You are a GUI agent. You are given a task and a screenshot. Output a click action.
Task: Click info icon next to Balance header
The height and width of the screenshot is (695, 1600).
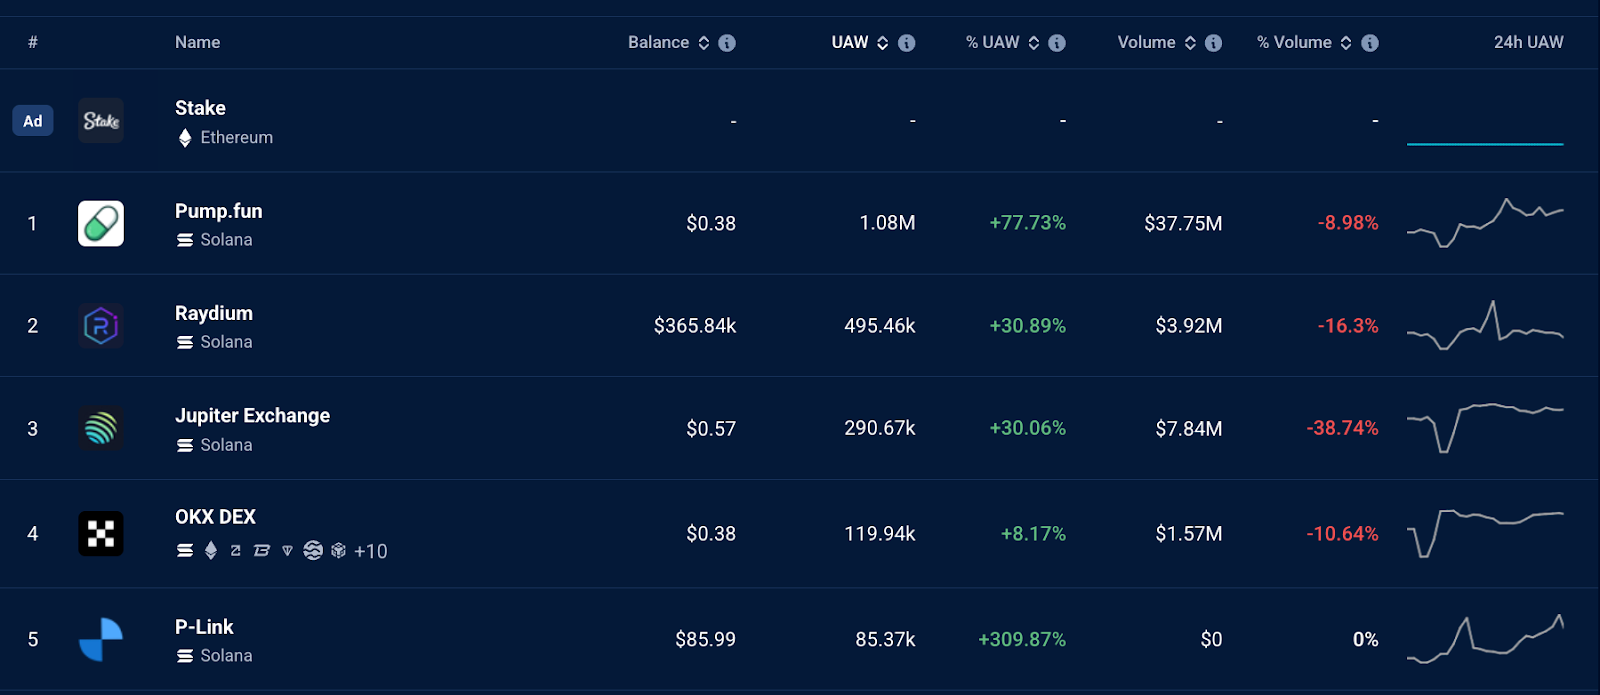[727, 43]
